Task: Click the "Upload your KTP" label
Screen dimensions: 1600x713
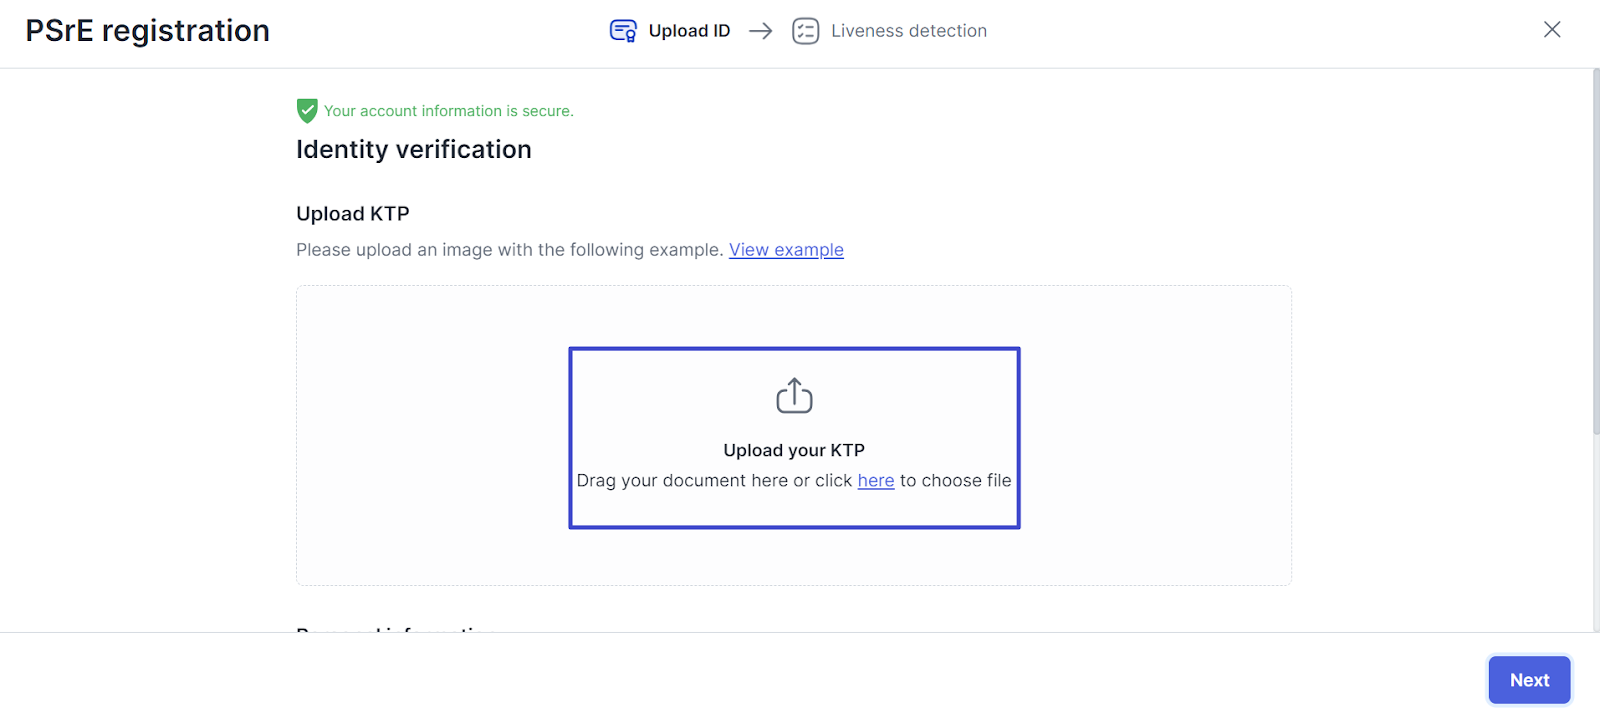Action: (x=794, y=451)
